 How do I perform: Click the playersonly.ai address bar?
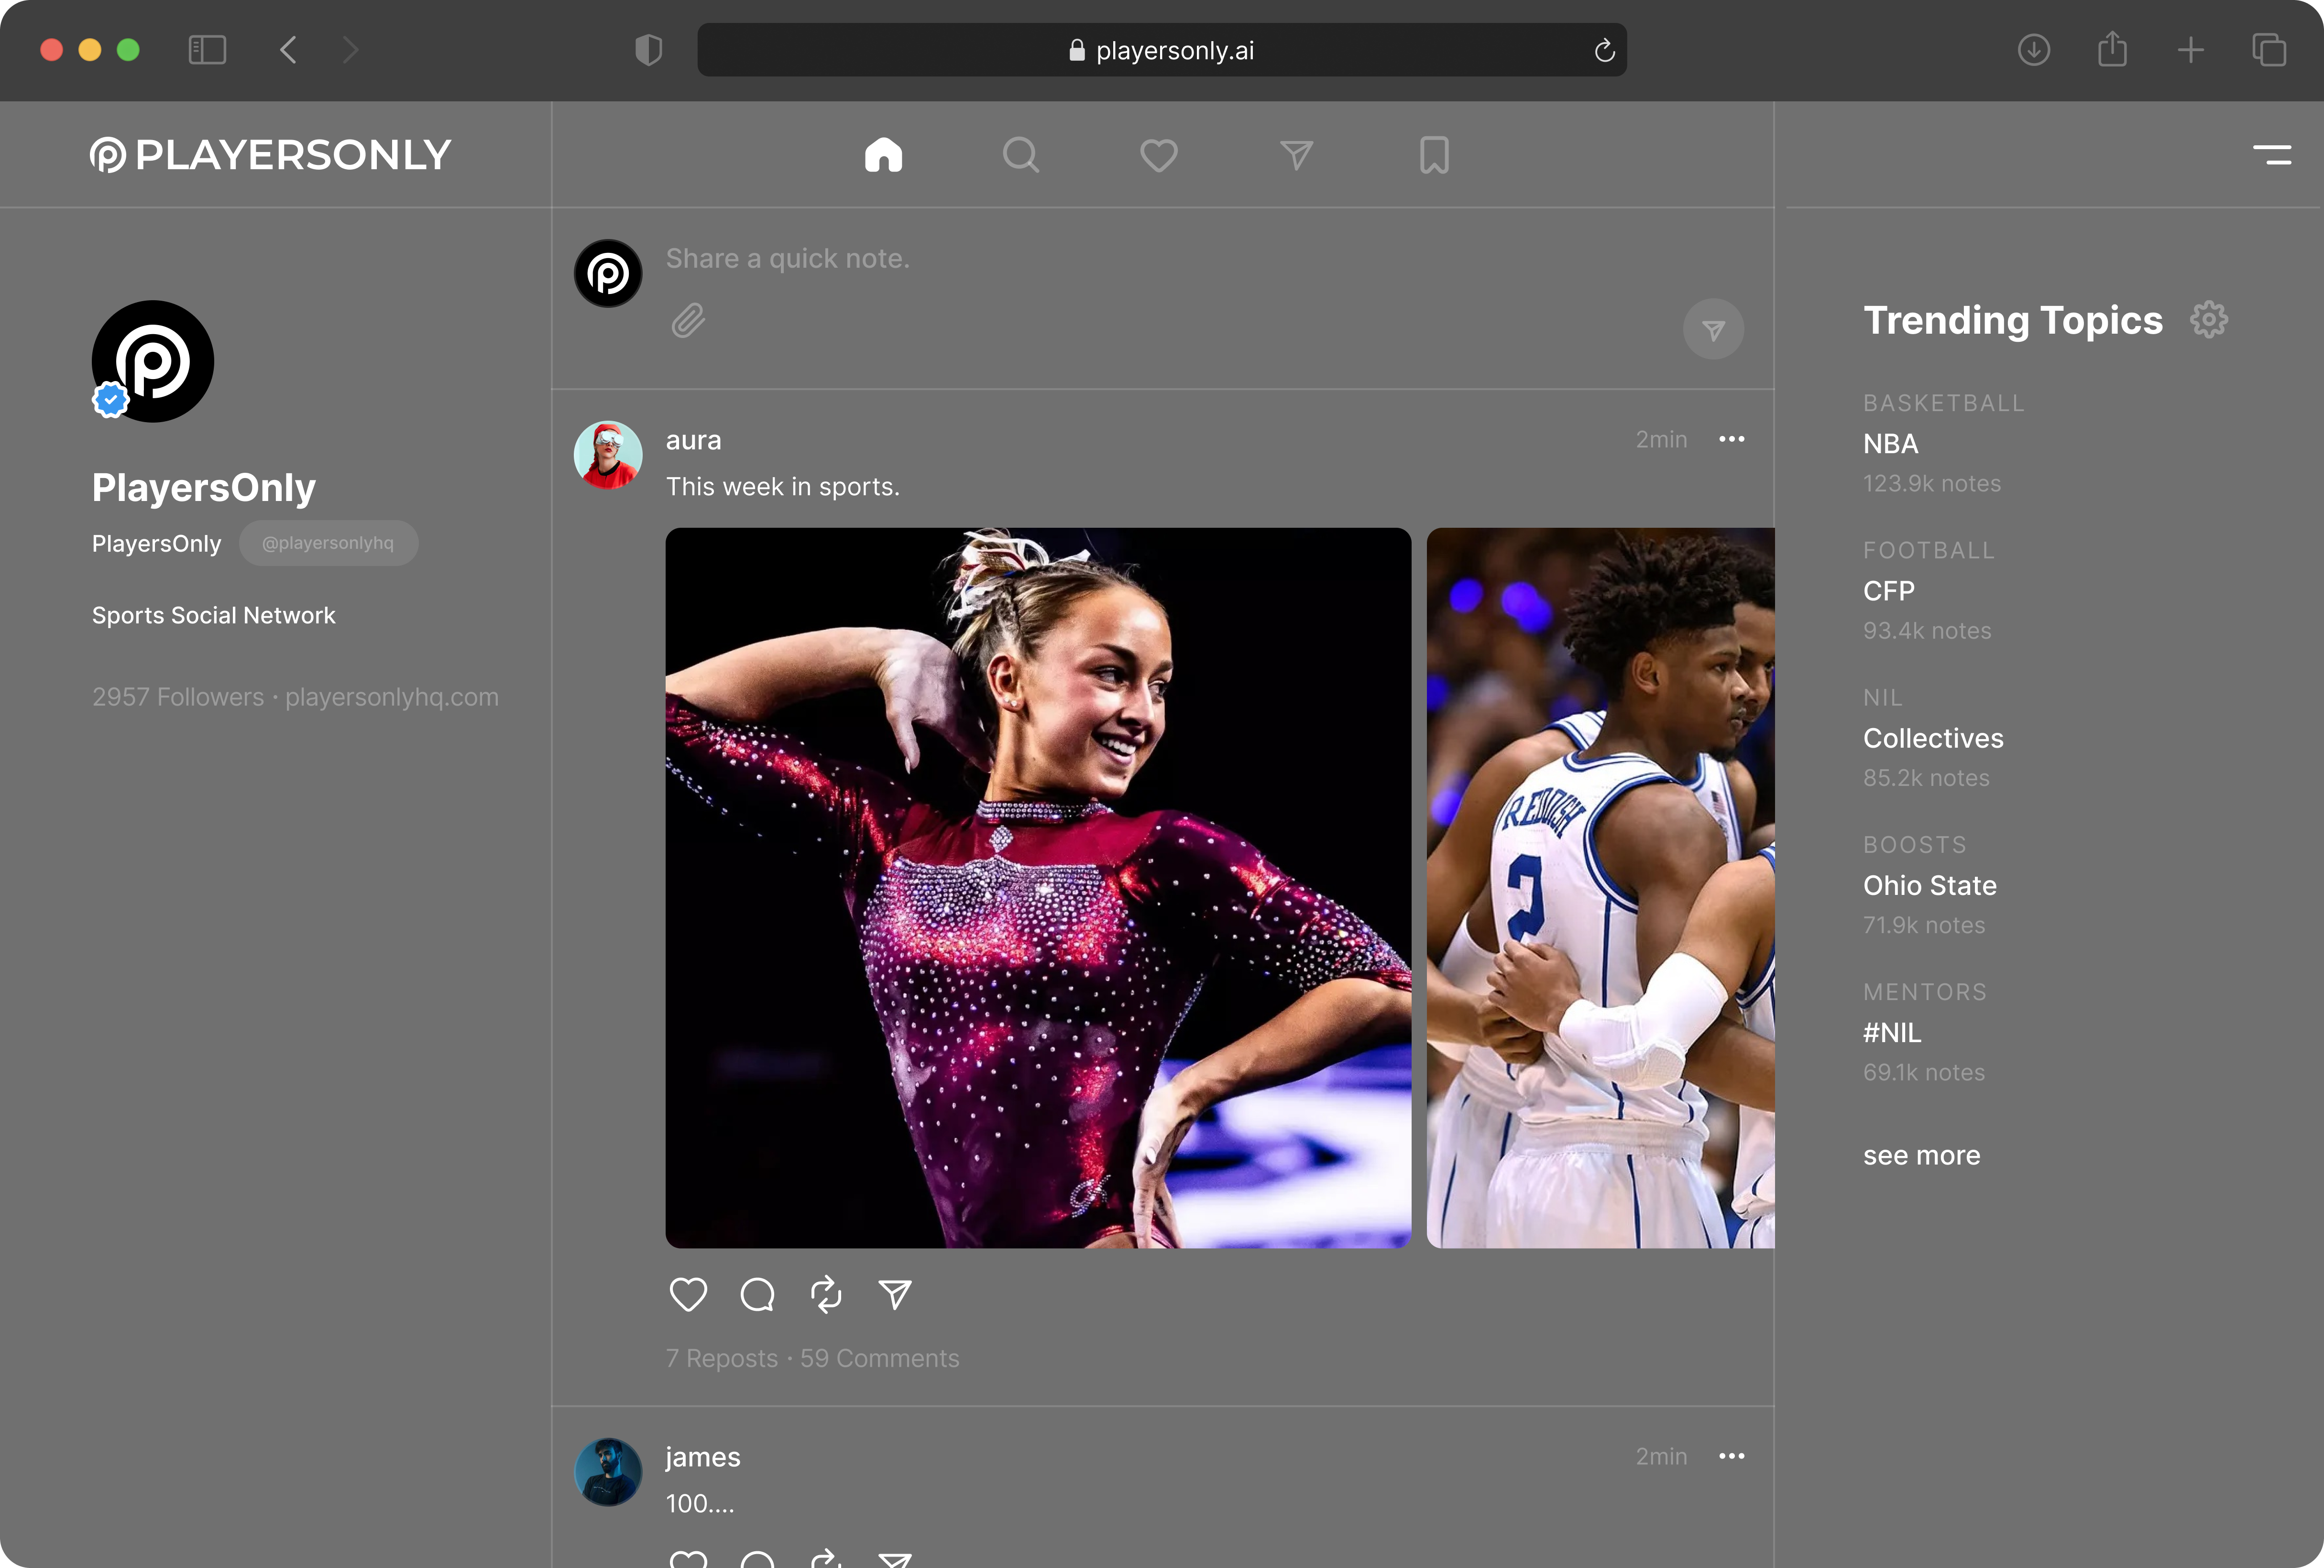(x=1161, y=50)
